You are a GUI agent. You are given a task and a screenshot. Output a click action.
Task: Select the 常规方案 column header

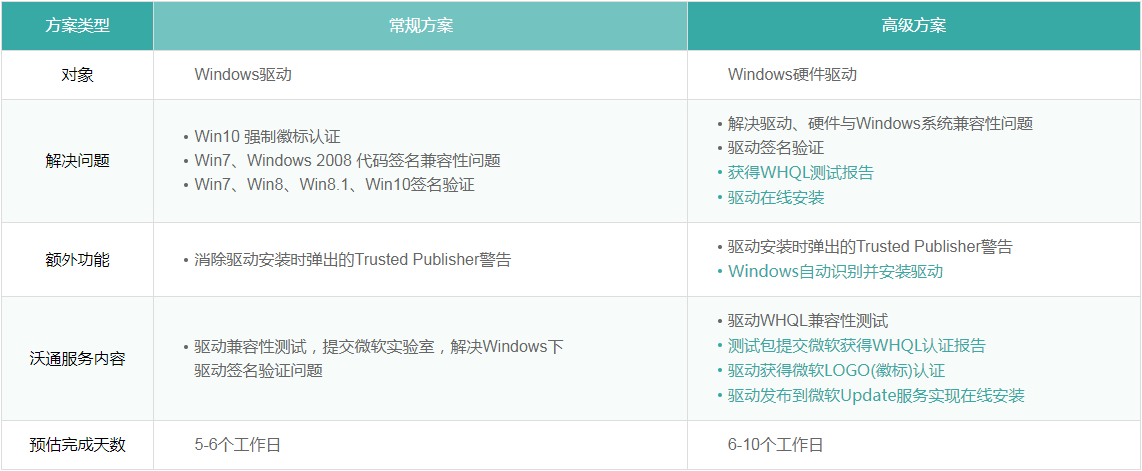(420, 25)
